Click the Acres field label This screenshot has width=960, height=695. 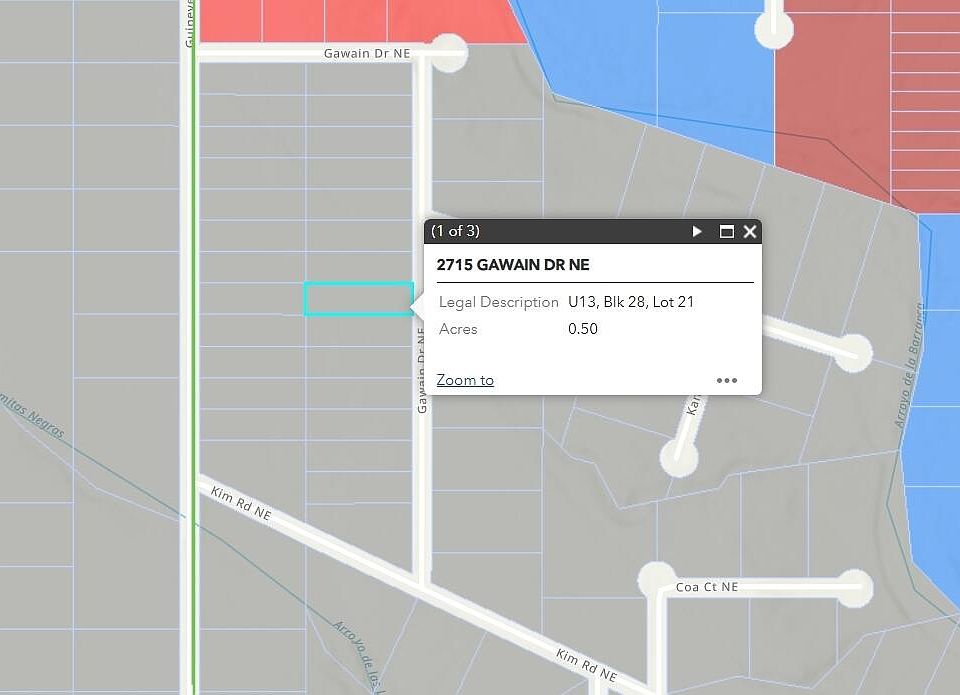point(458,329)
